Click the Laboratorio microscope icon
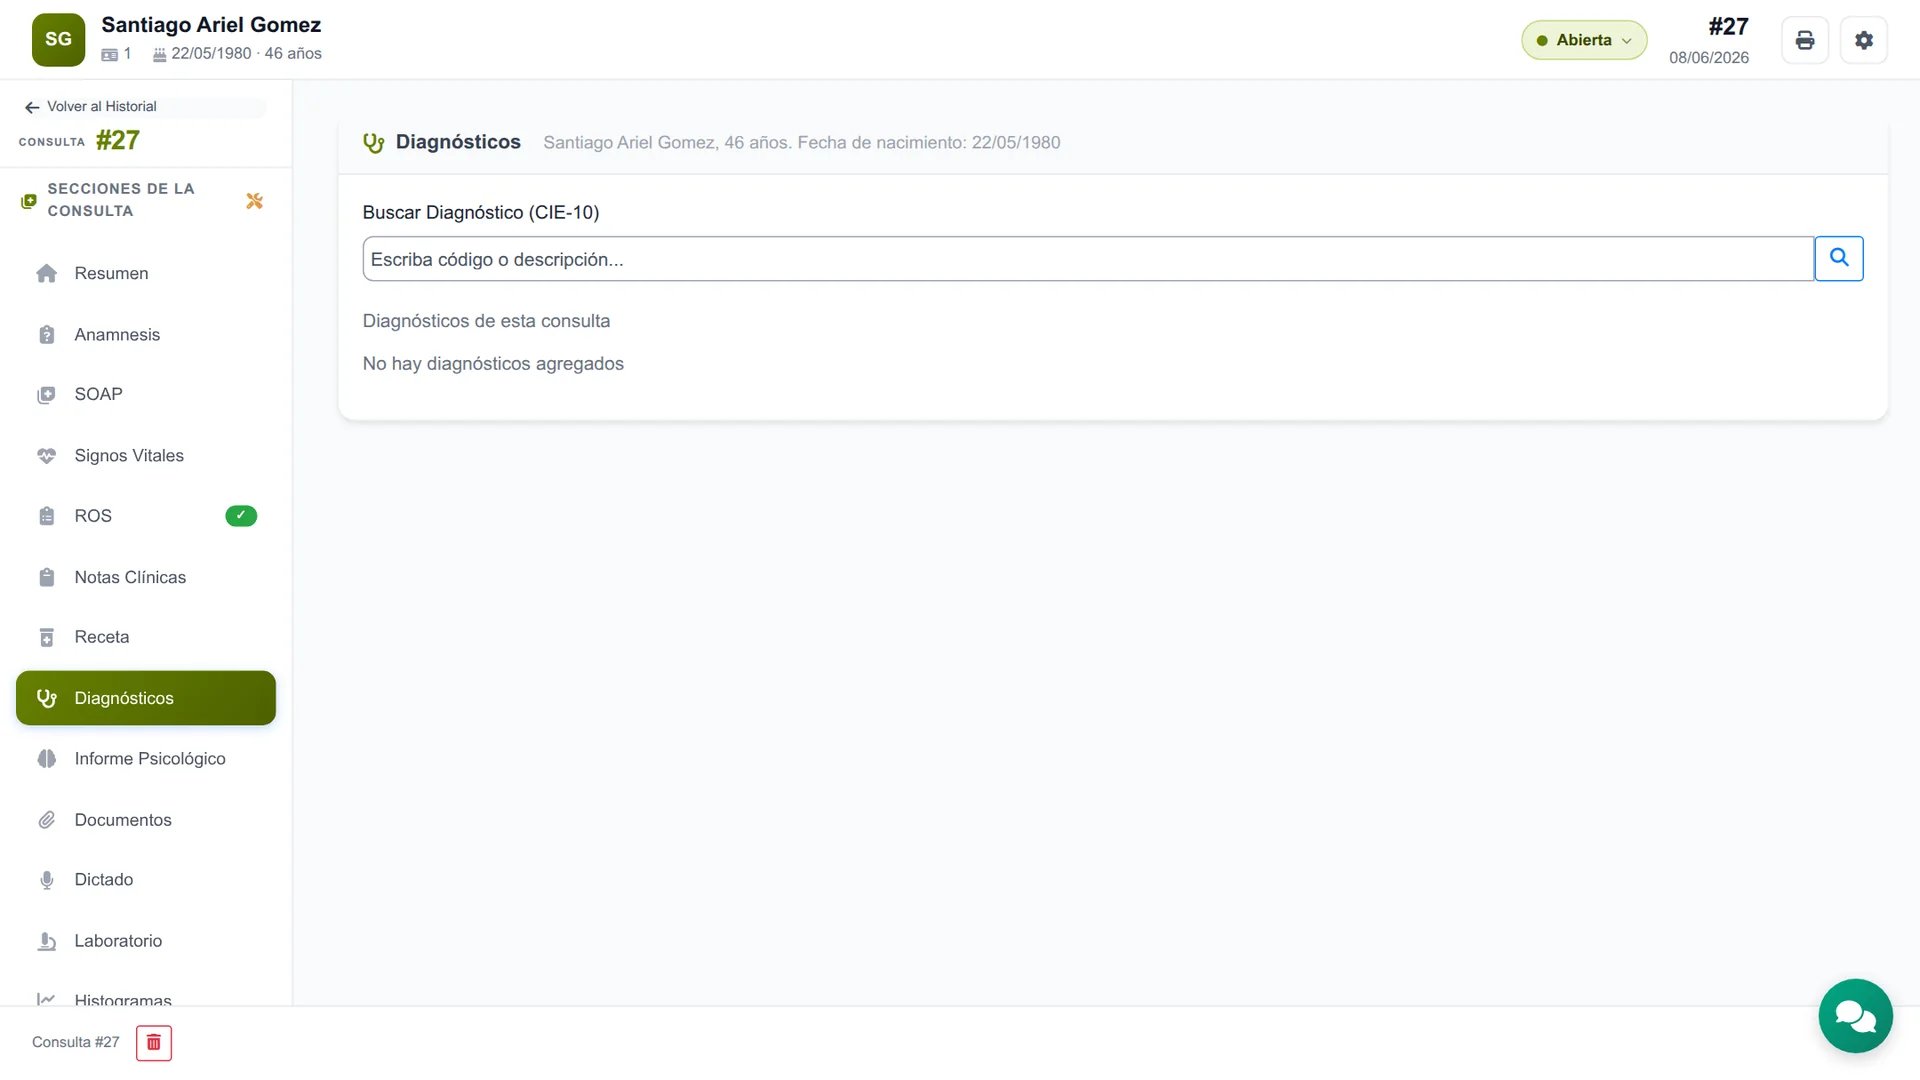The width and height of the screenshot is (1920, 1080). click(x=46, y=941)
